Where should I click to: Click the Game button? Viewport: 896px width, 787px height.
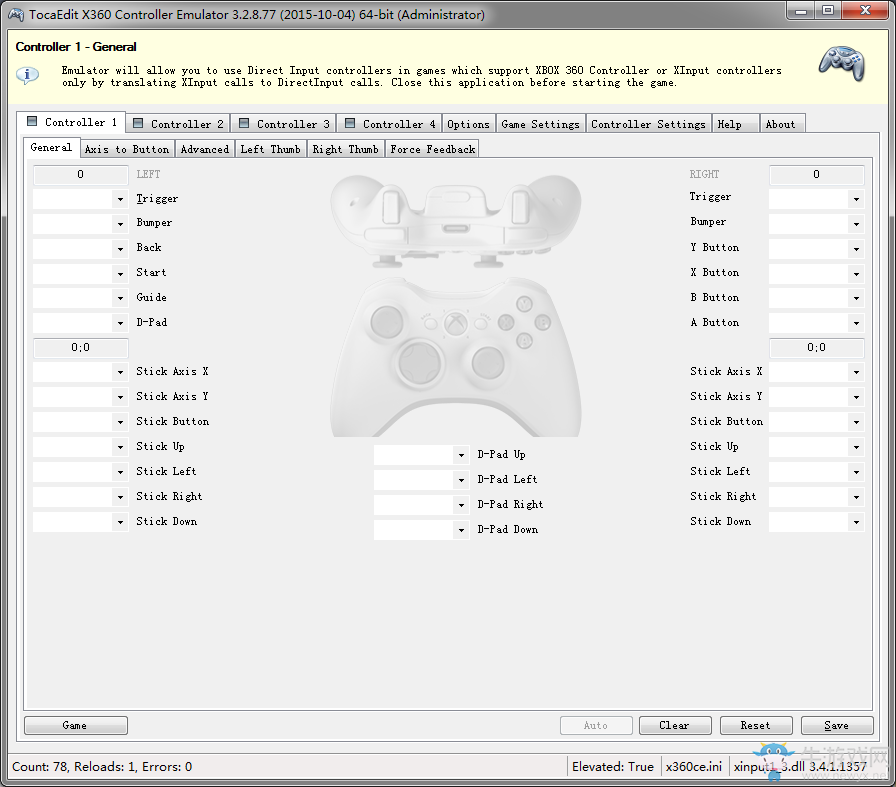[76, 725]
